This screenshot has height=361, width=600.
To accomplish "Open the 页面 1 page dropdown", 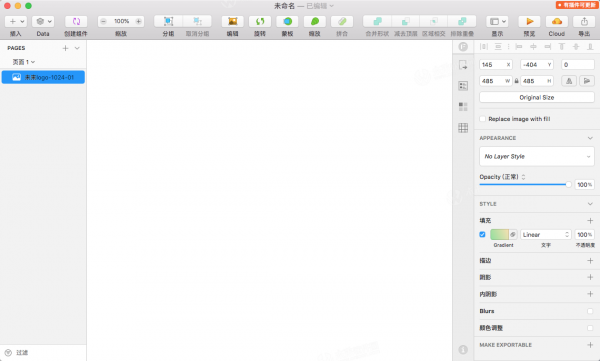I will pos(24,62).
